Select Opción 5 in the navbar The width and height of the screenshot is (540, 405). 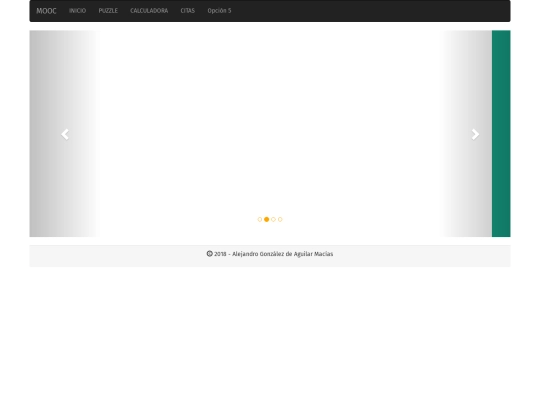[219, 11]
